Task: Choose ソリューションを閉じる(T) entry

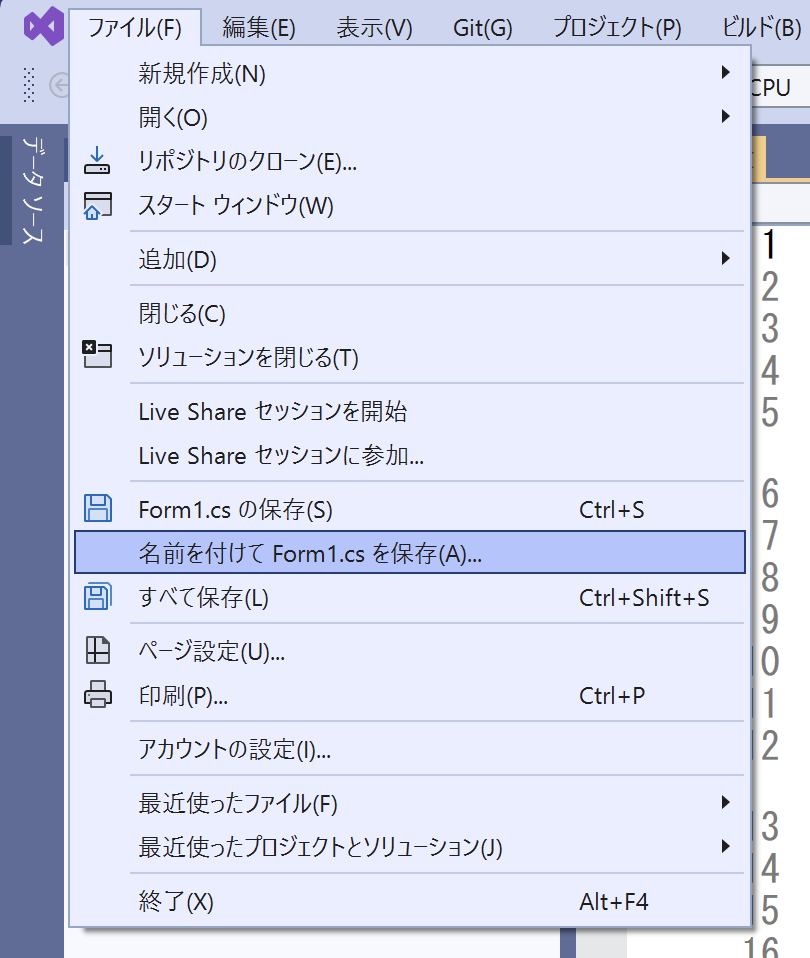Action: pyautogui.click(x=410, y=357)
